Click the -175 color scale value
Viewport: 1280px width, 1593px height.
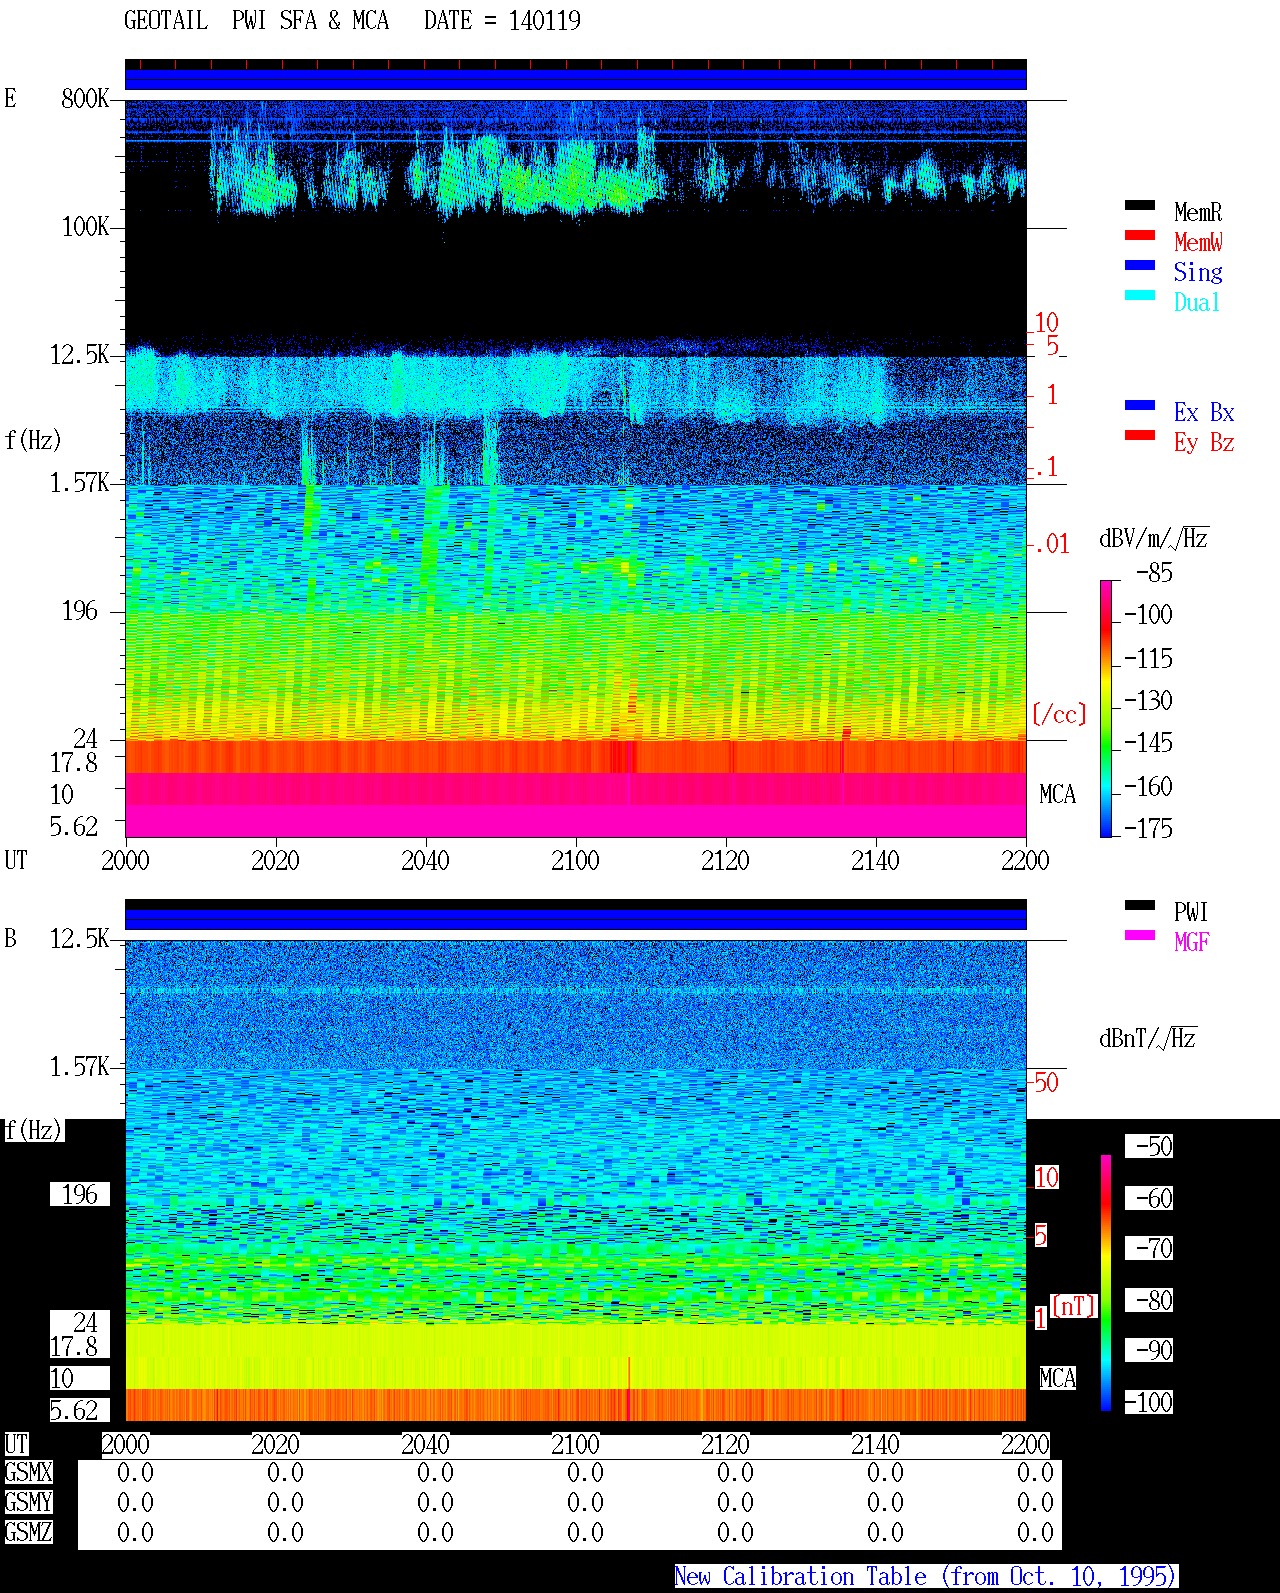(x=1148, y=828)
